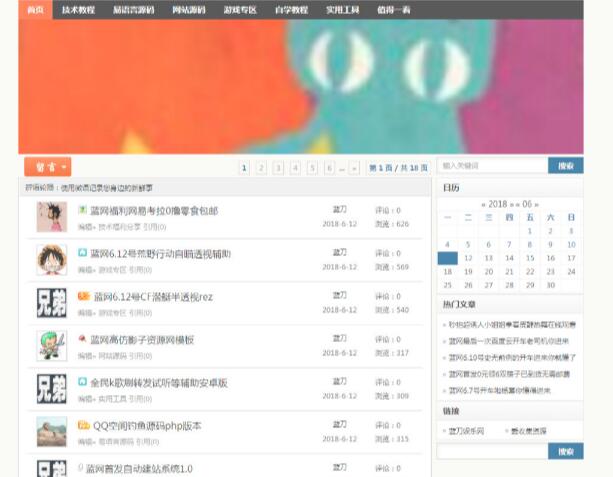Screen dimensions: 613x477
Task: Open the 游戏专区 tab in top navigation
Action: [240, 10]
